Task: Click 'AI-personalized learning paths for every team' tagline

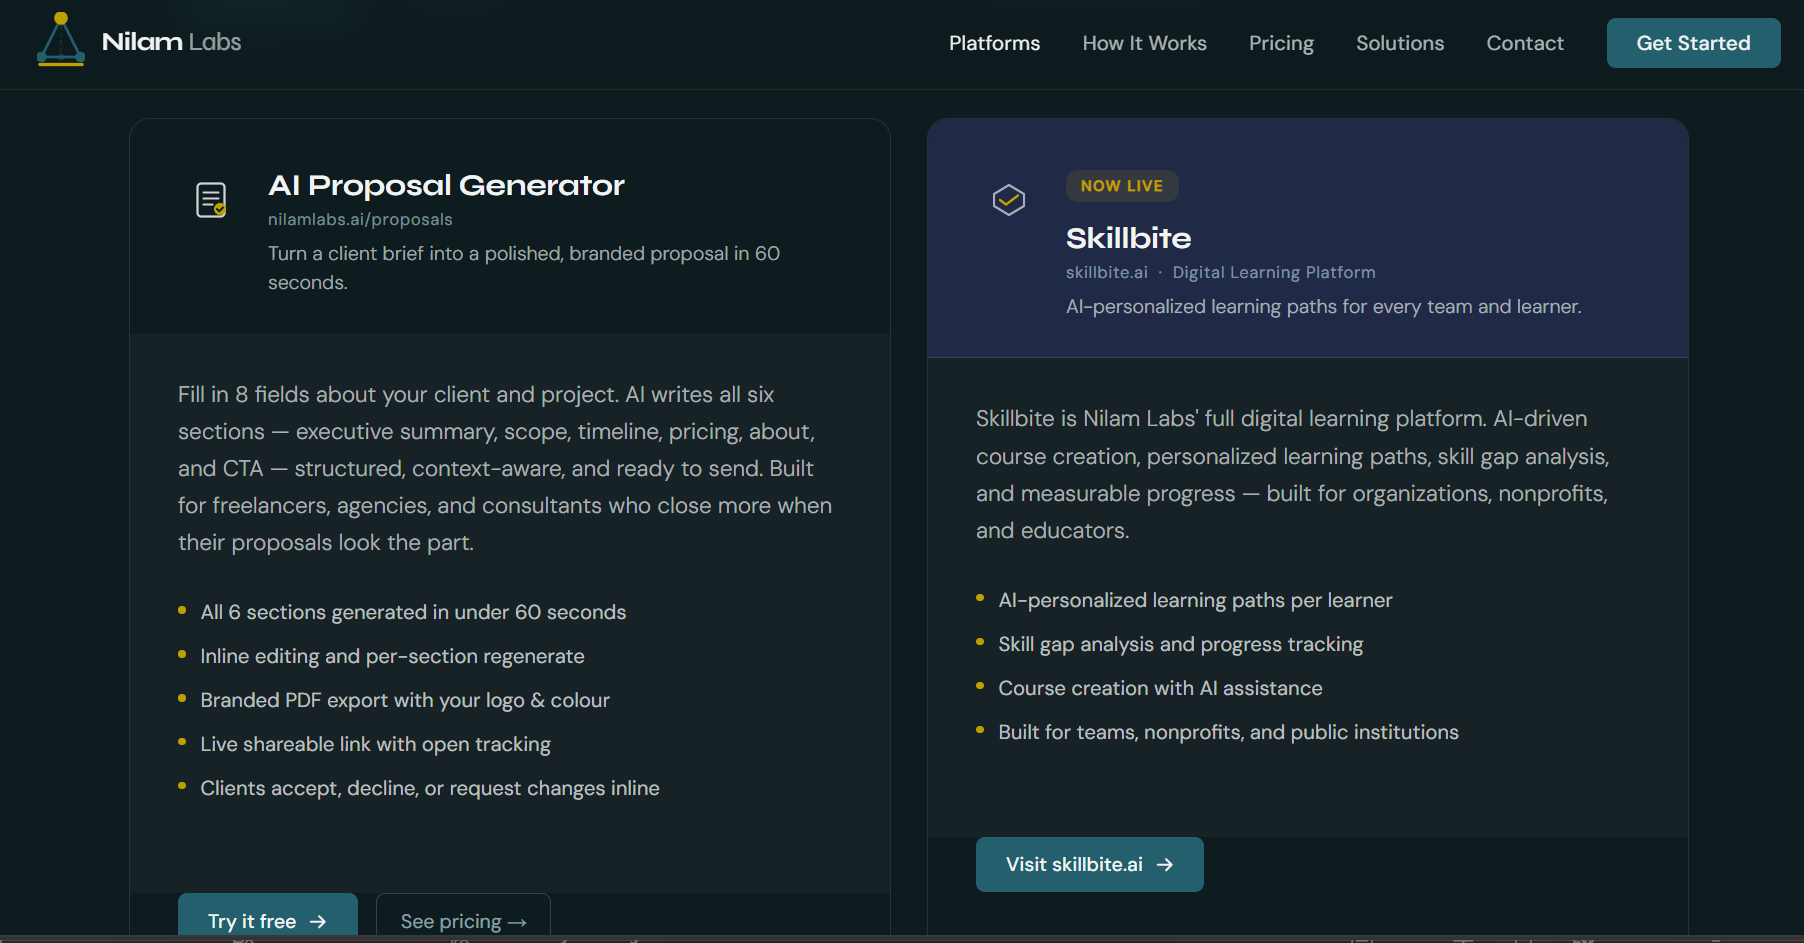Action: (1323, 307)
